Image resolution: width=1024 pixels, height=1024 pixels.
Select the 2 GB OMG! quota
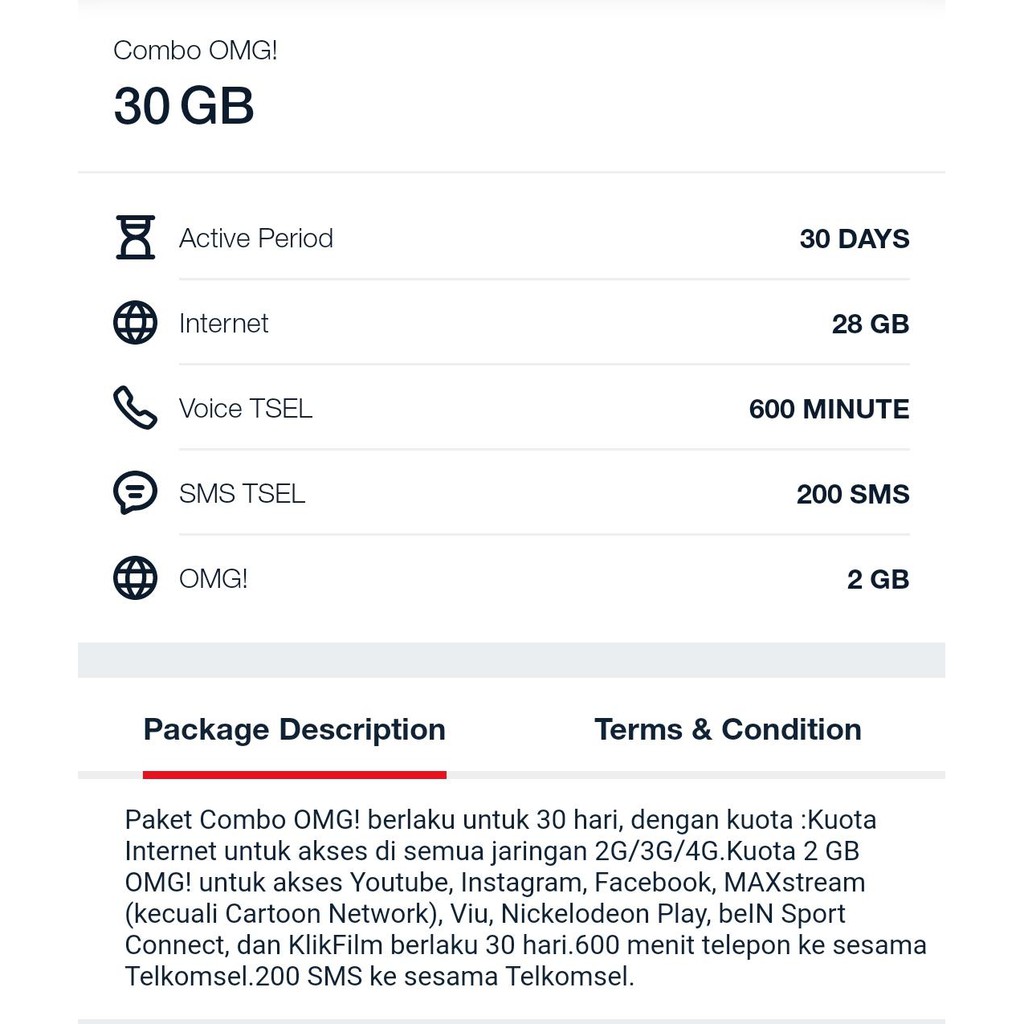[x=878, y=578]
